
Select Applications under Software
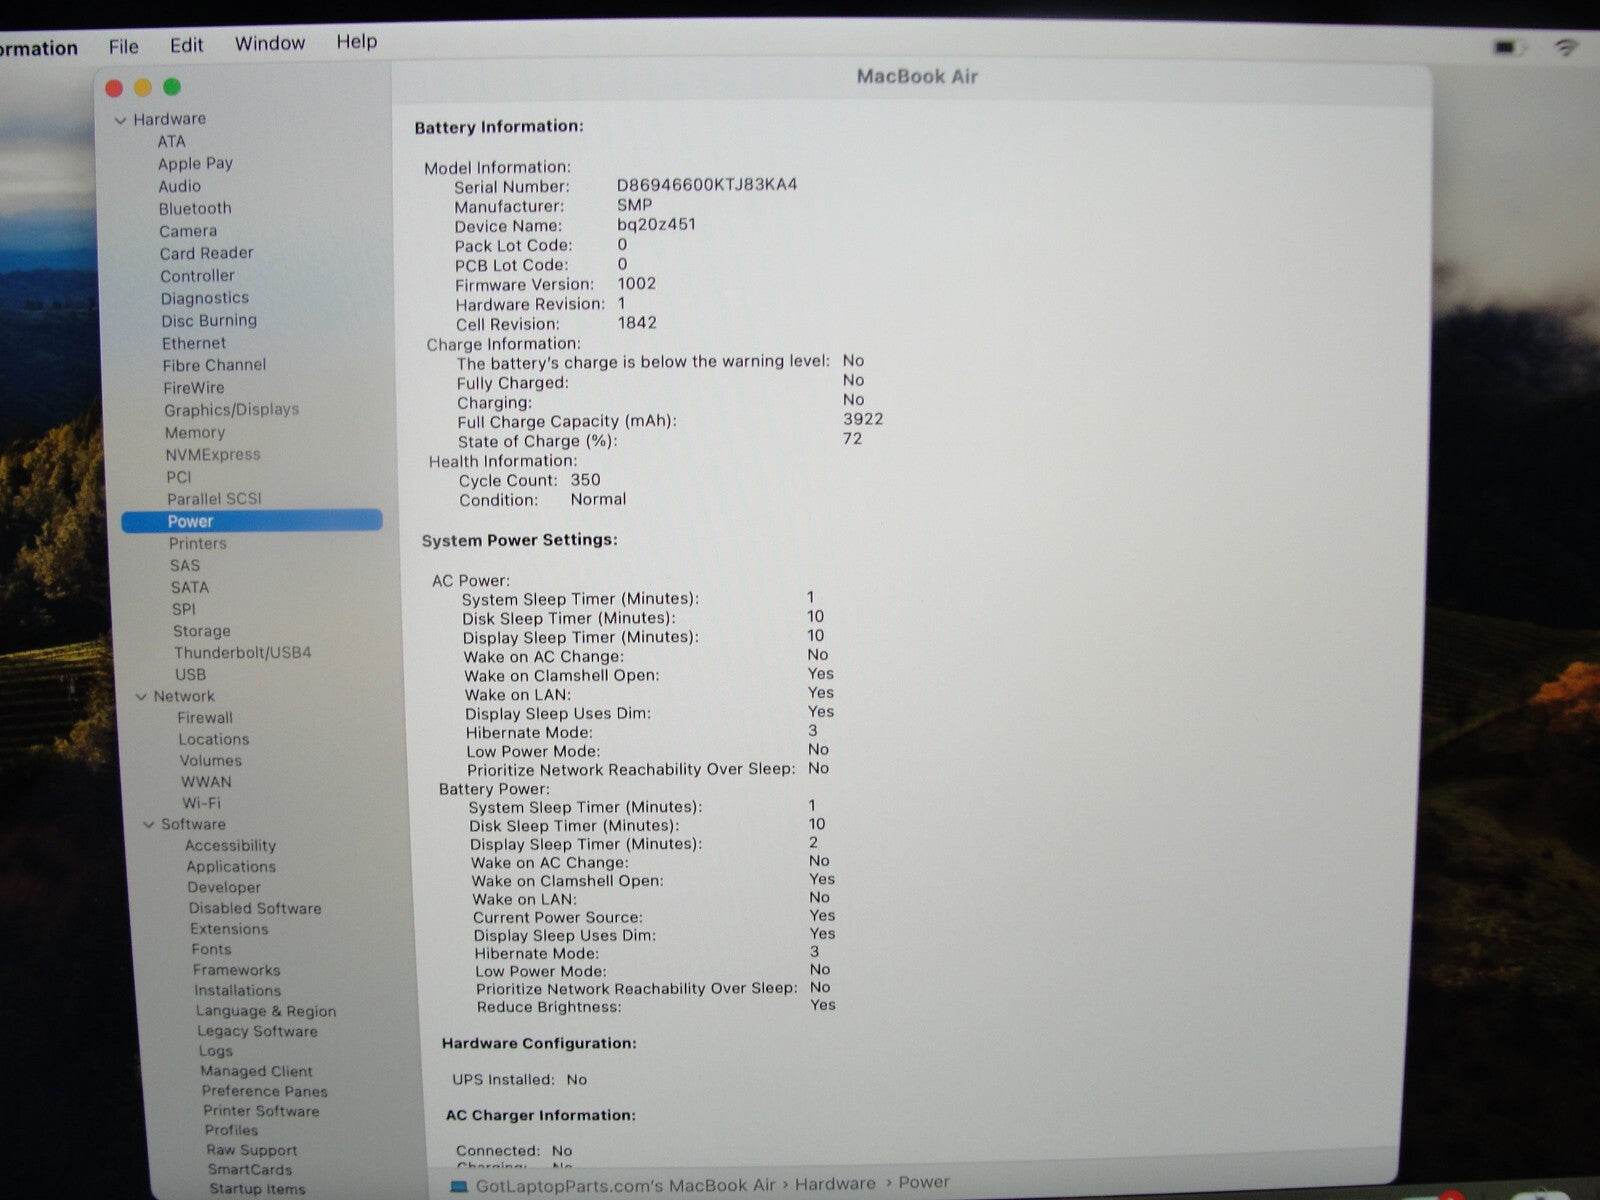(230, 866)
